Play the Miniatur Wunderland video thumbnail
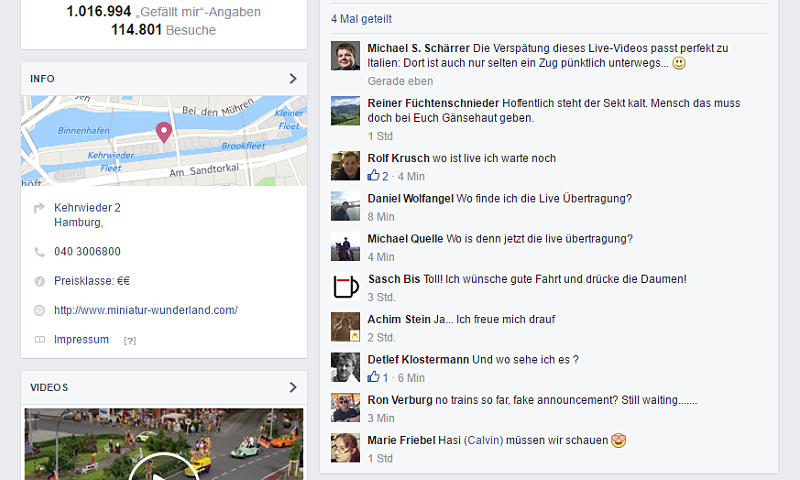 click(x=164, y=444)
